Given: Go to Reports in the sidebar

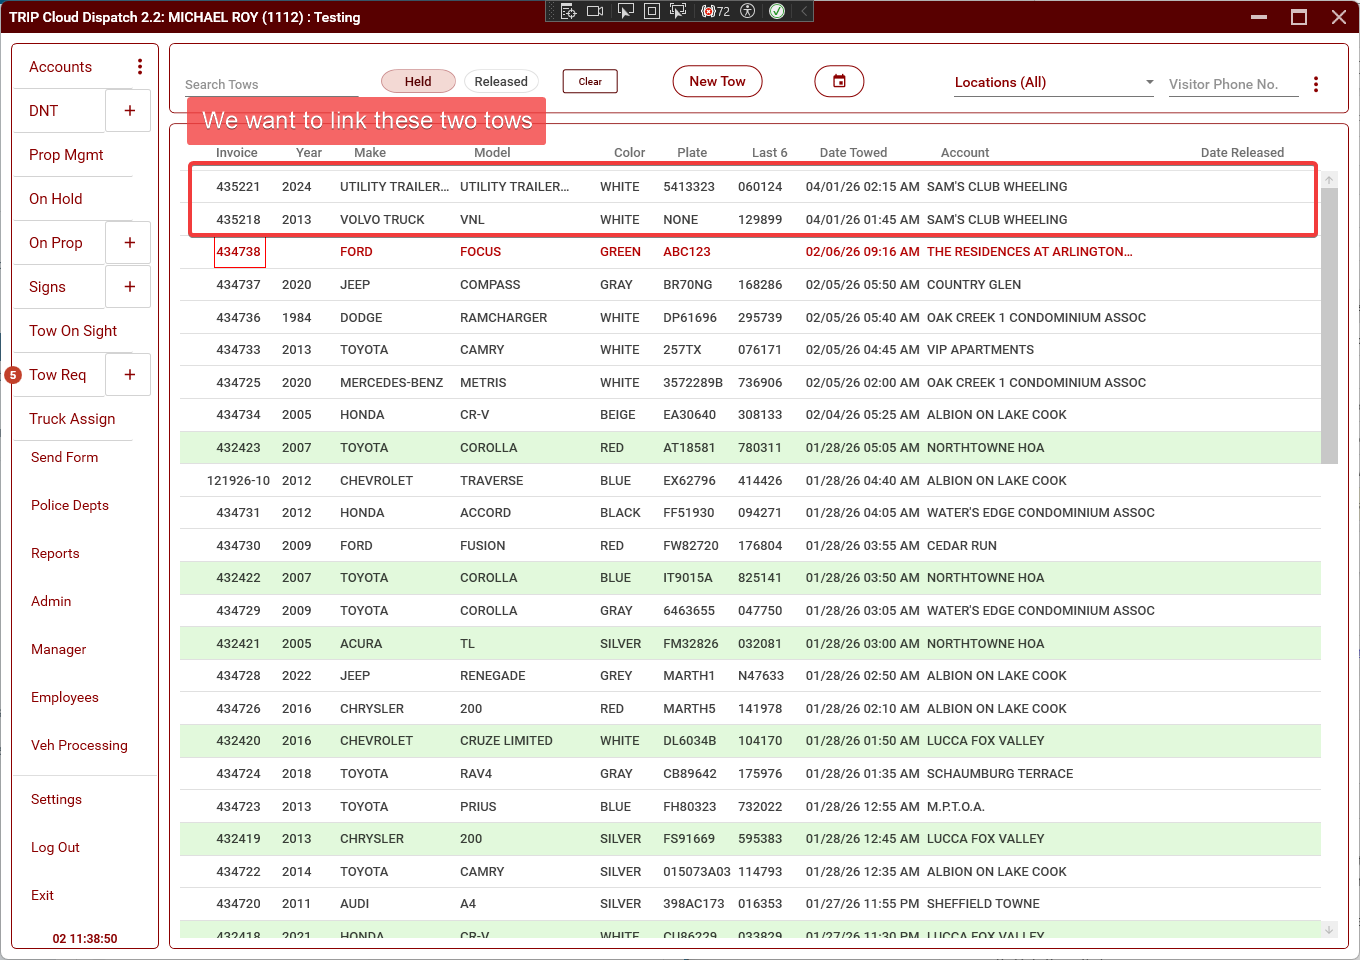Looking at the screenshot, I should point(55,554).
